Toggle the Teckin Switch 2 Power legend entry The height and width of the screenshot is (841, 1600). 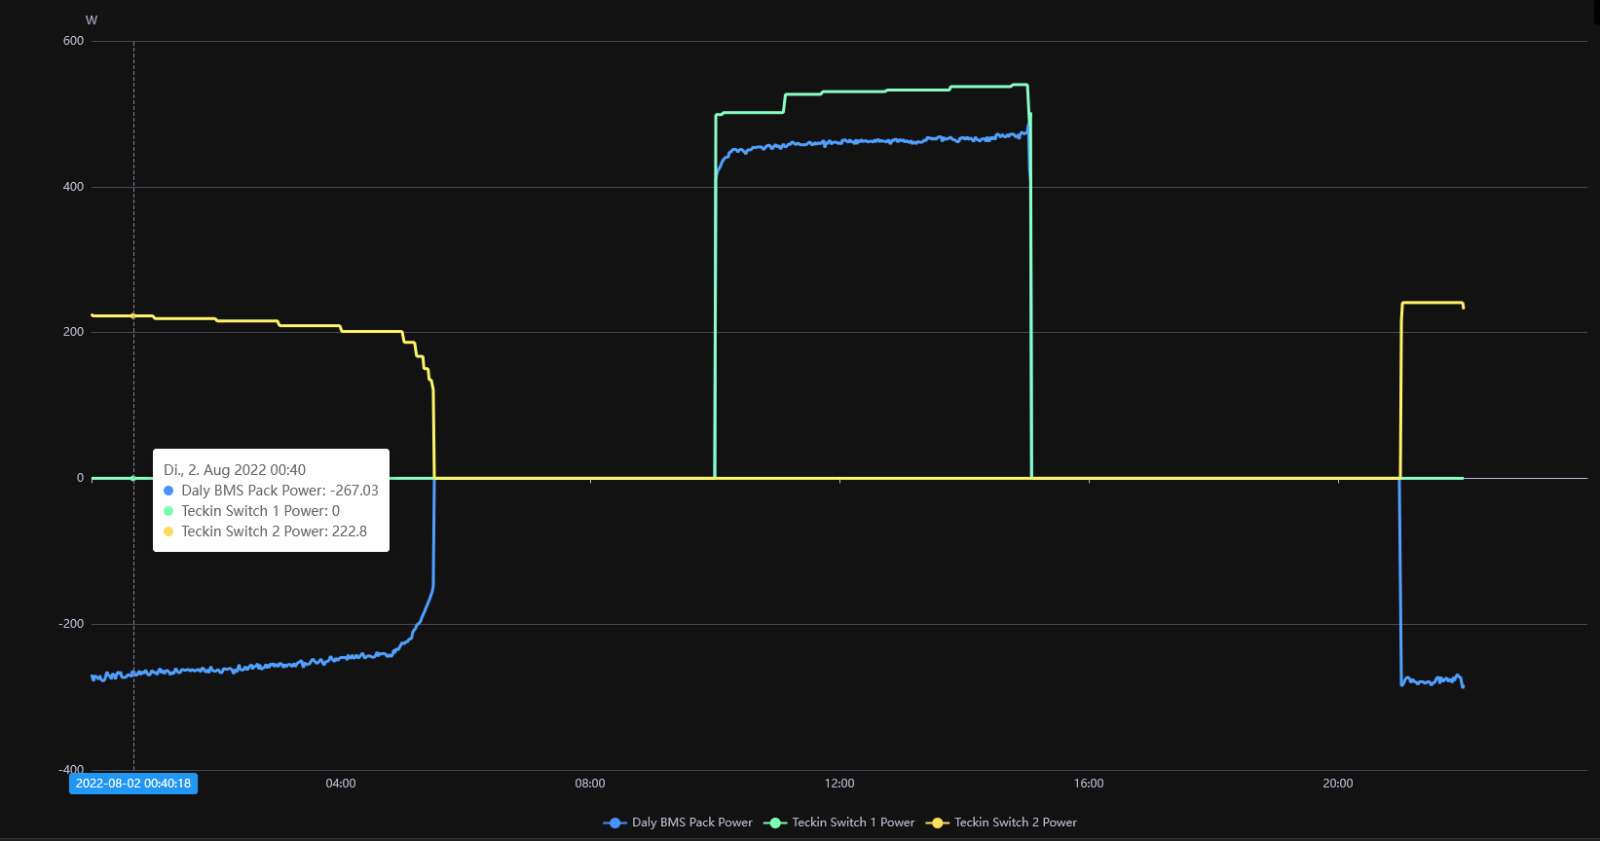point(1001,822)
